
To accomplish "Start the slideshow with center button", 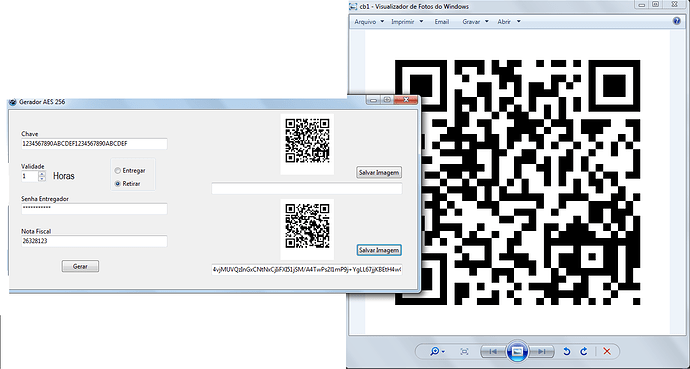I will tap(518, 351).
